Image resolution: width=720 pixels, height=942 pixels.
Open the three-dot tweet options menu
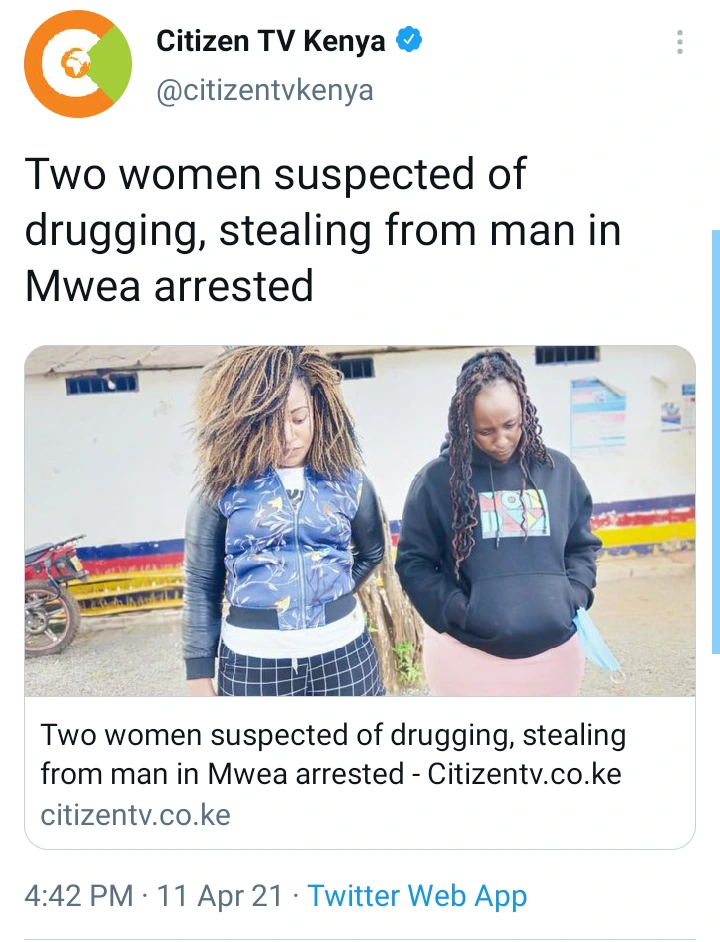680,42
